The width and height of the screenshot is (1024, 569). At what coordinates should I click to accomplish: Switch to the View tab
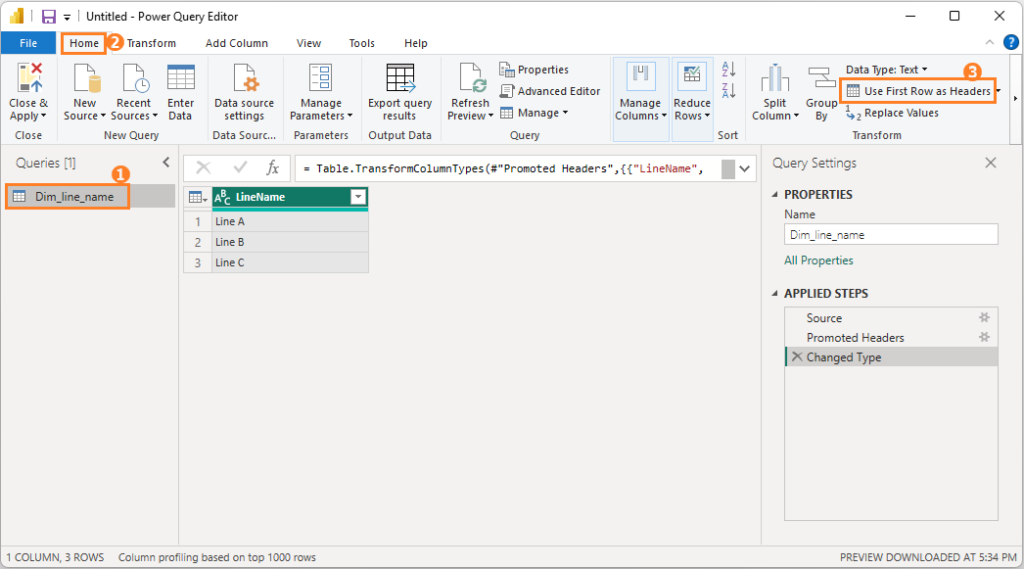(308, 43)
